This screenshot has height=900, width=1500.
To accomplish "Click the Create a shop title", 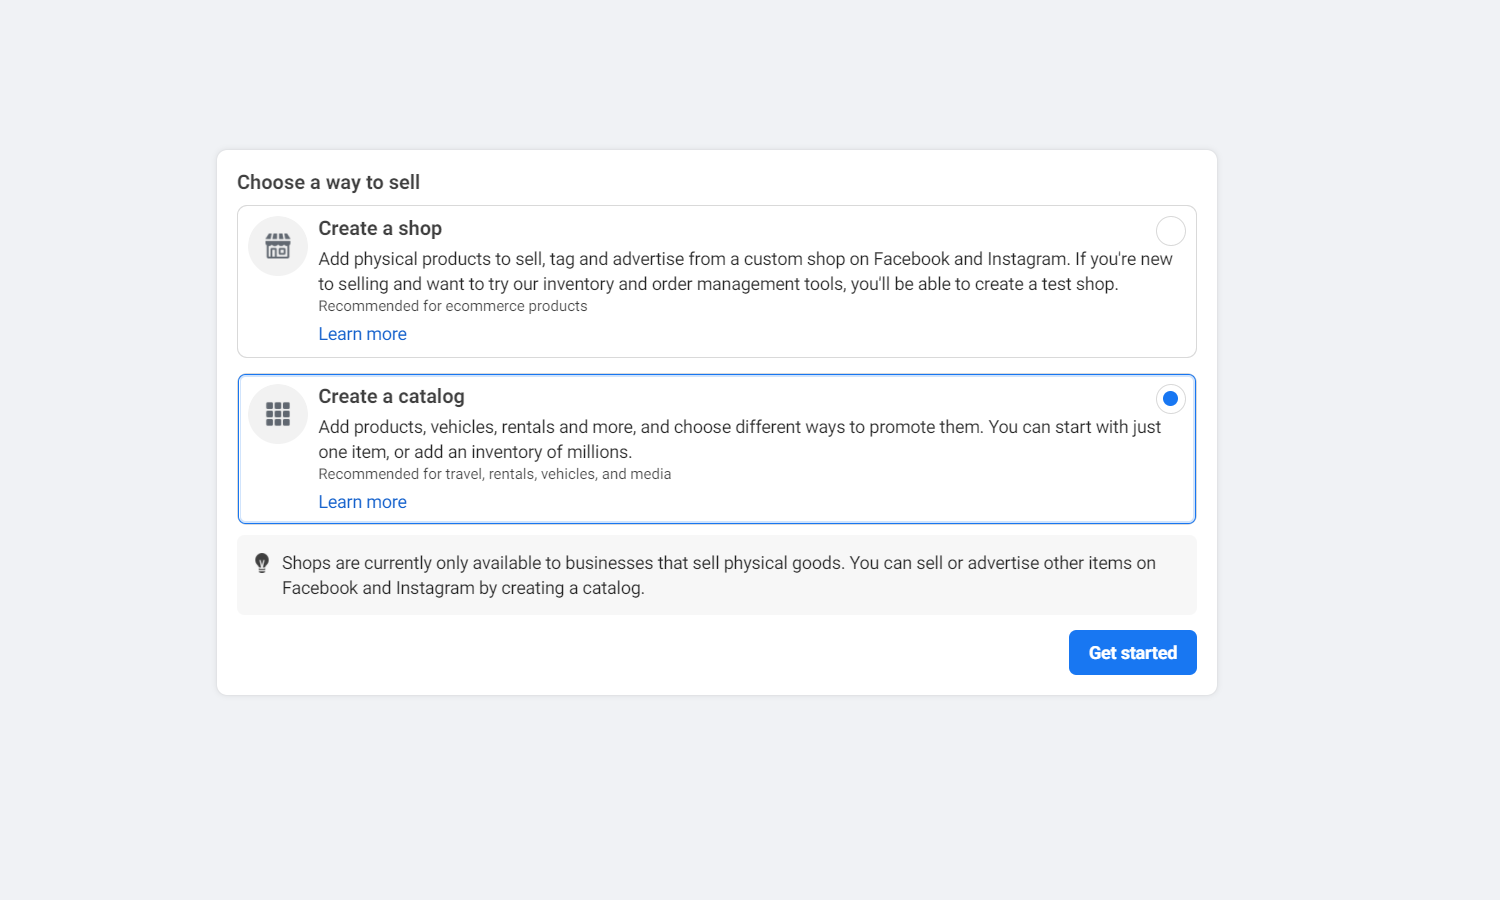I will click(380, 229).
